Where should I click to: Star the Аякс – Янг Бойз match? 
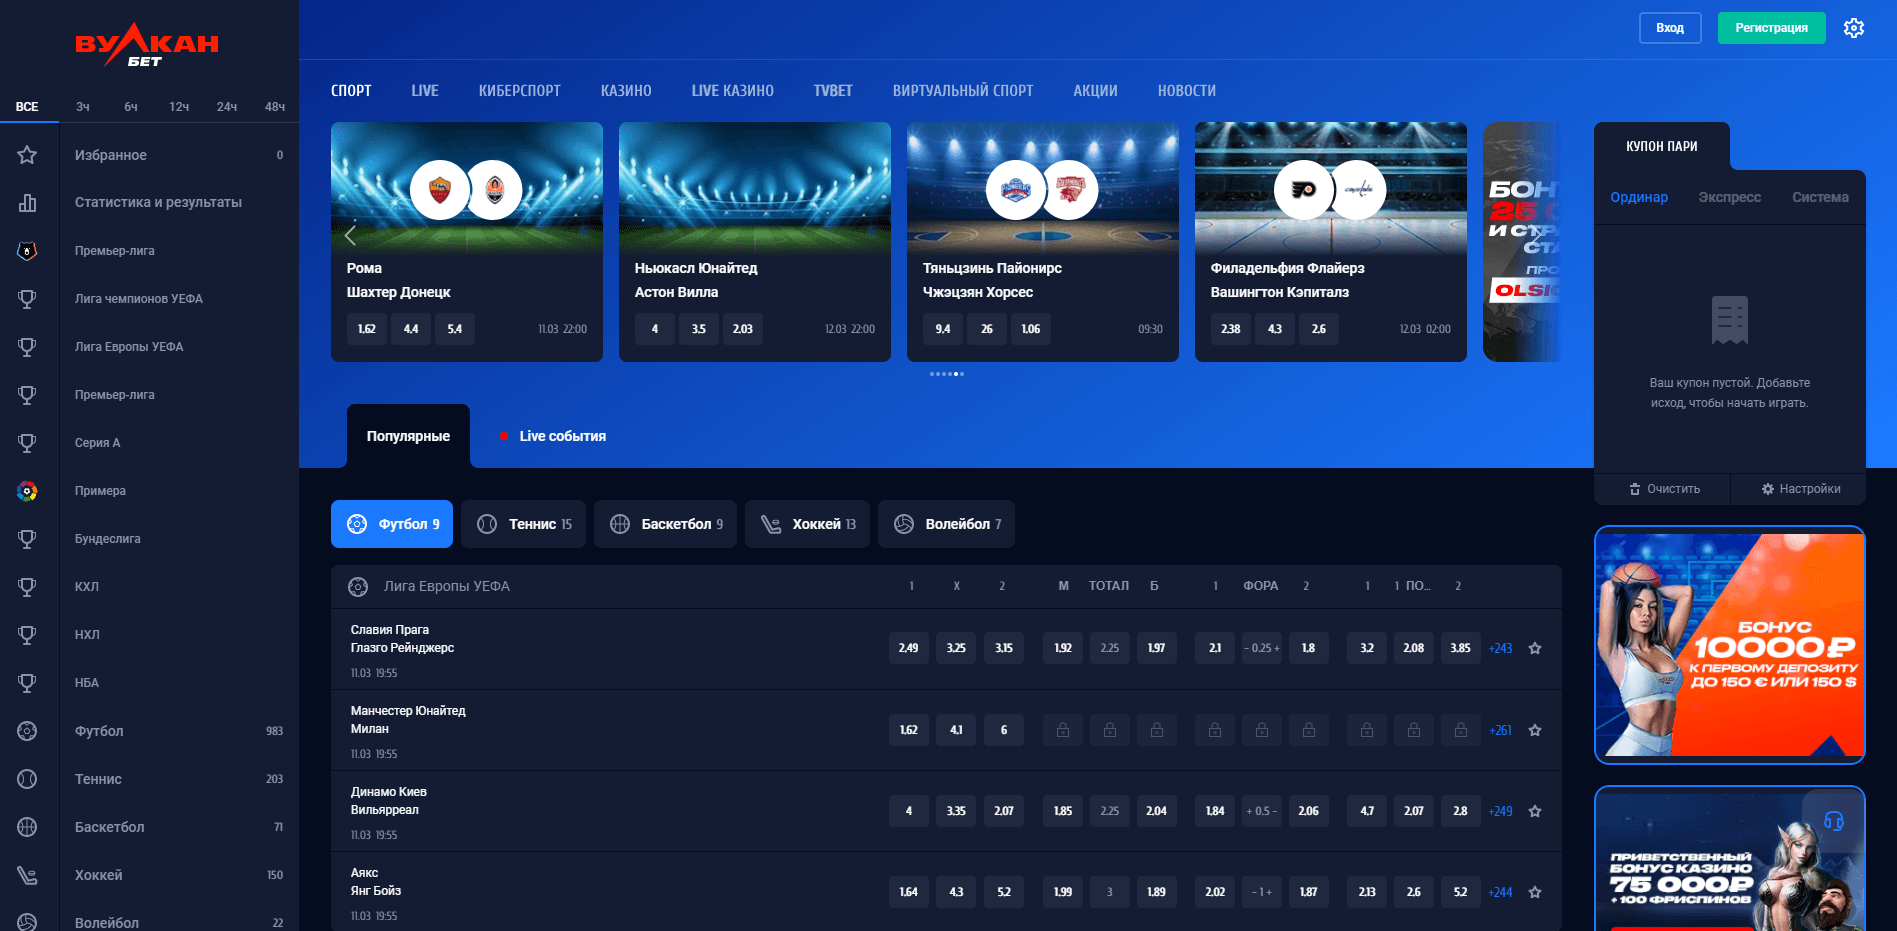(1535, 892)
